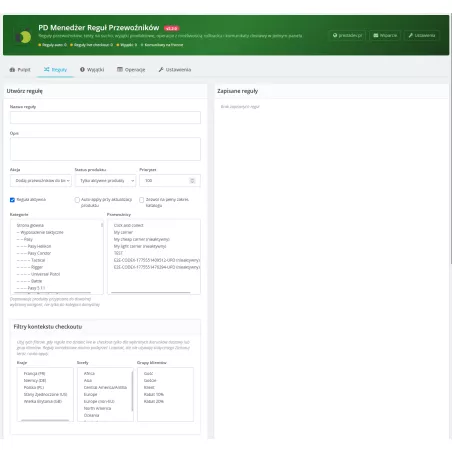
Task: Select 'My light carrier (nieaktywny)' carrier
Action: tap(140, 246)
